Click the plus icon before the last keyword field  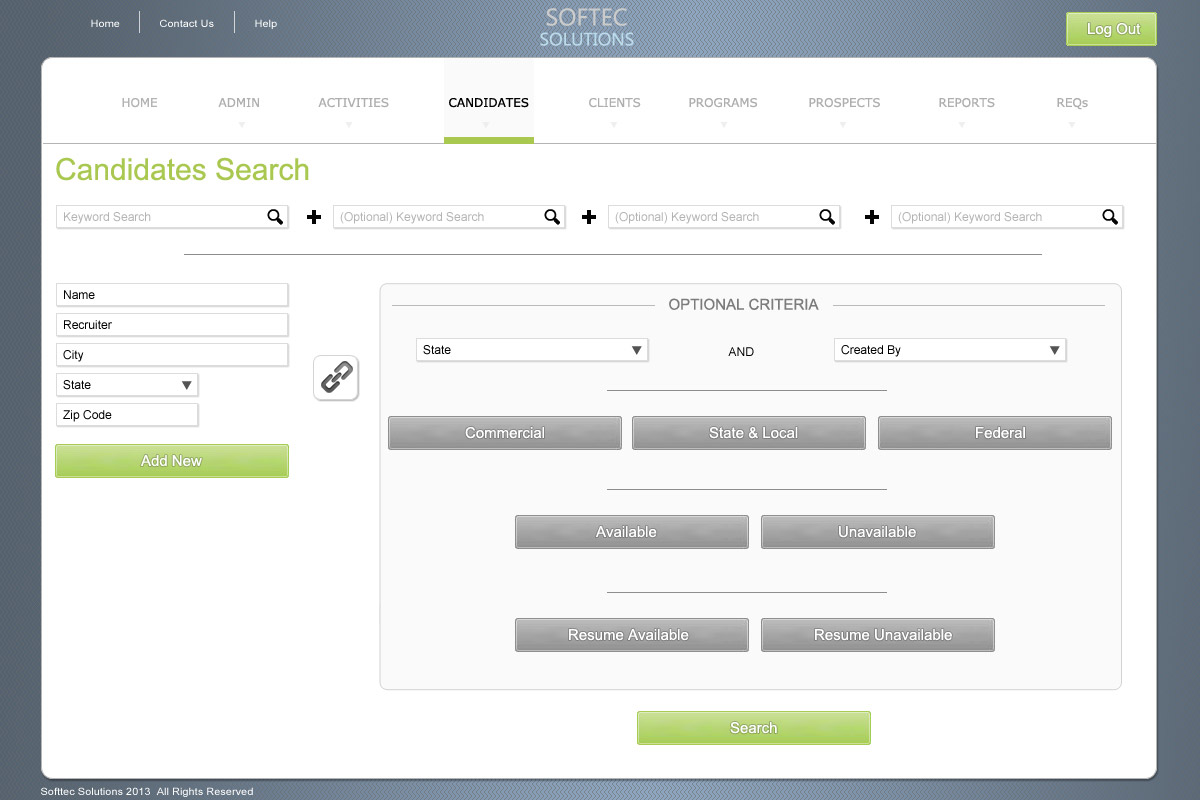pyautogui.click(x=872, y=217)
